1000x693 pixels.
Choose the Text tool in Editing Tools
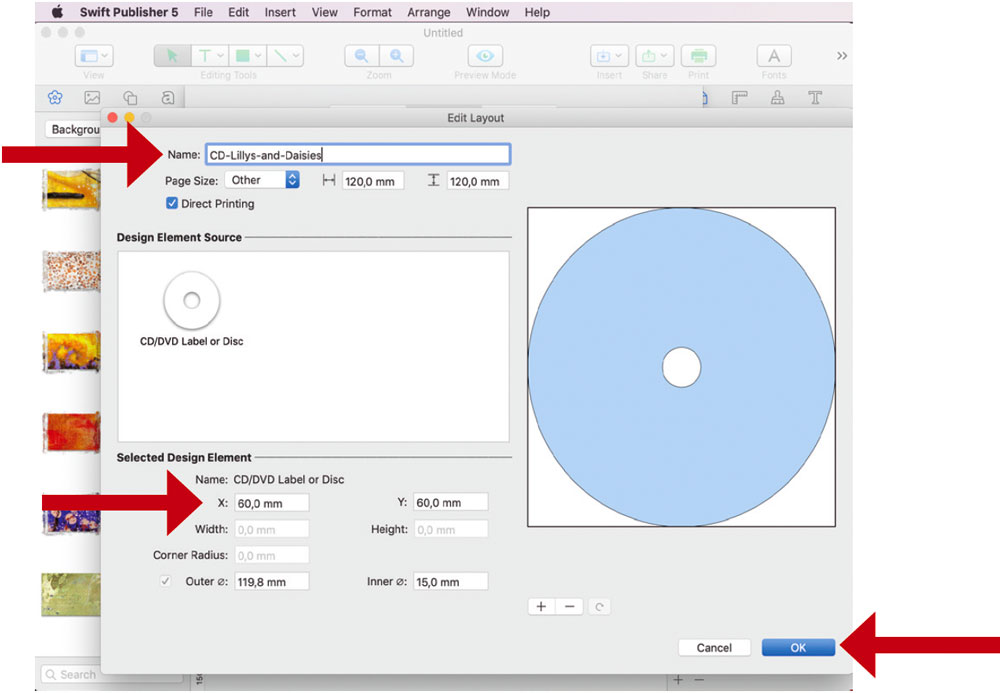tap(205, 56)
